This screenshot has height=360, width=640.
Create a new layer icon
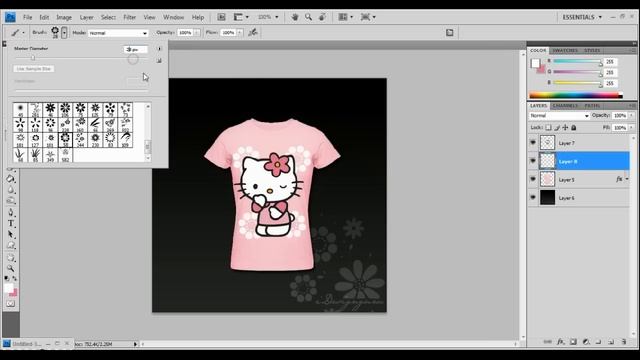point(611,342)
